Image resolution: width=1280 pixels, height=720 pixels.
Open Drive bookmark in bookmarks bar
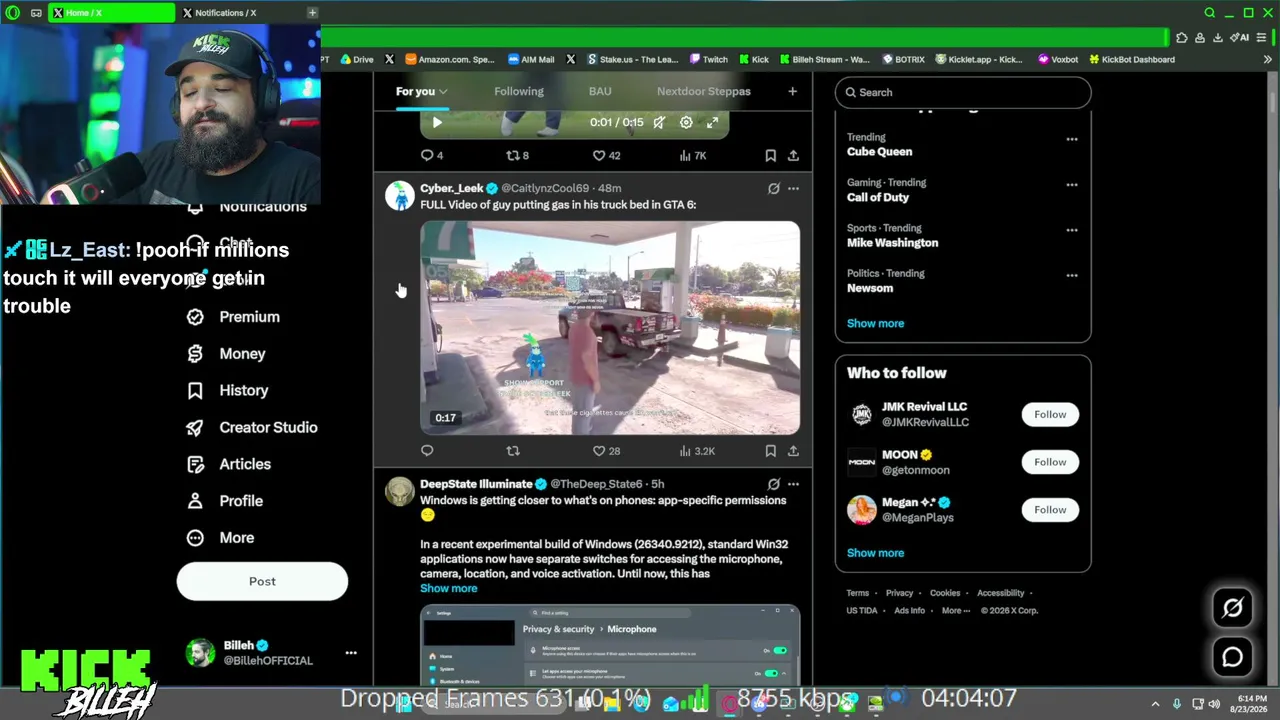point(356,60)
